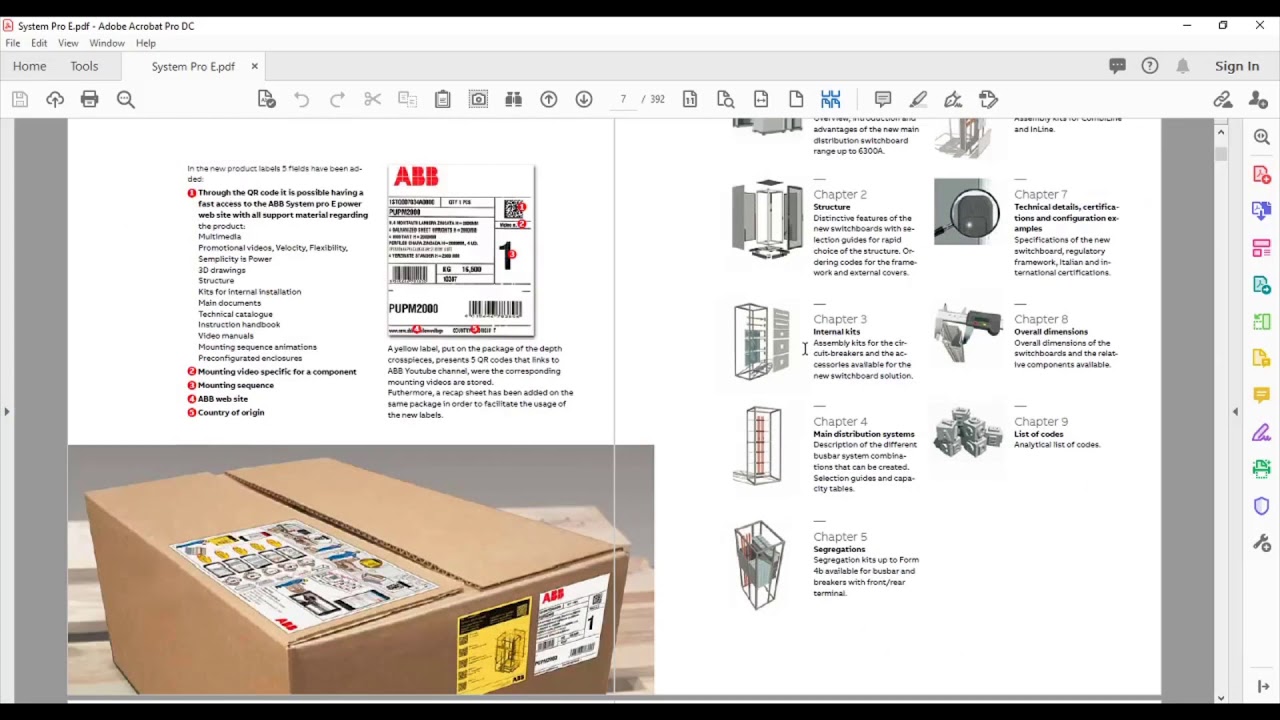Open the search magnifier tool in the toolbar
Viewport: 1280px width, 720px height.
tap(126, 99)
